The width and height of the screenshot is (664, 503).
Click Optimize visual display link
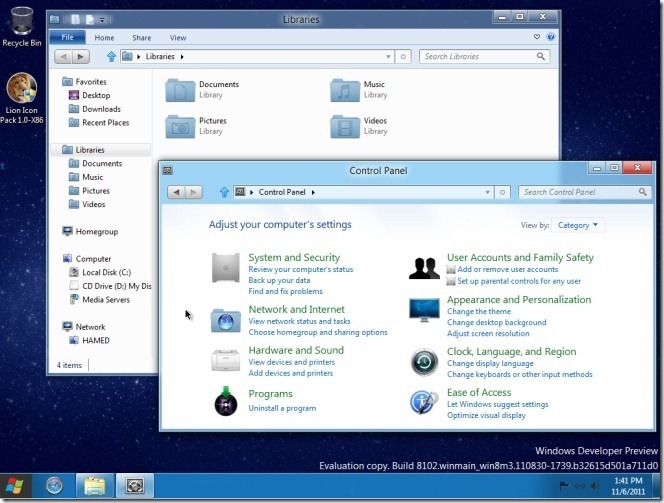click(486, 415)
